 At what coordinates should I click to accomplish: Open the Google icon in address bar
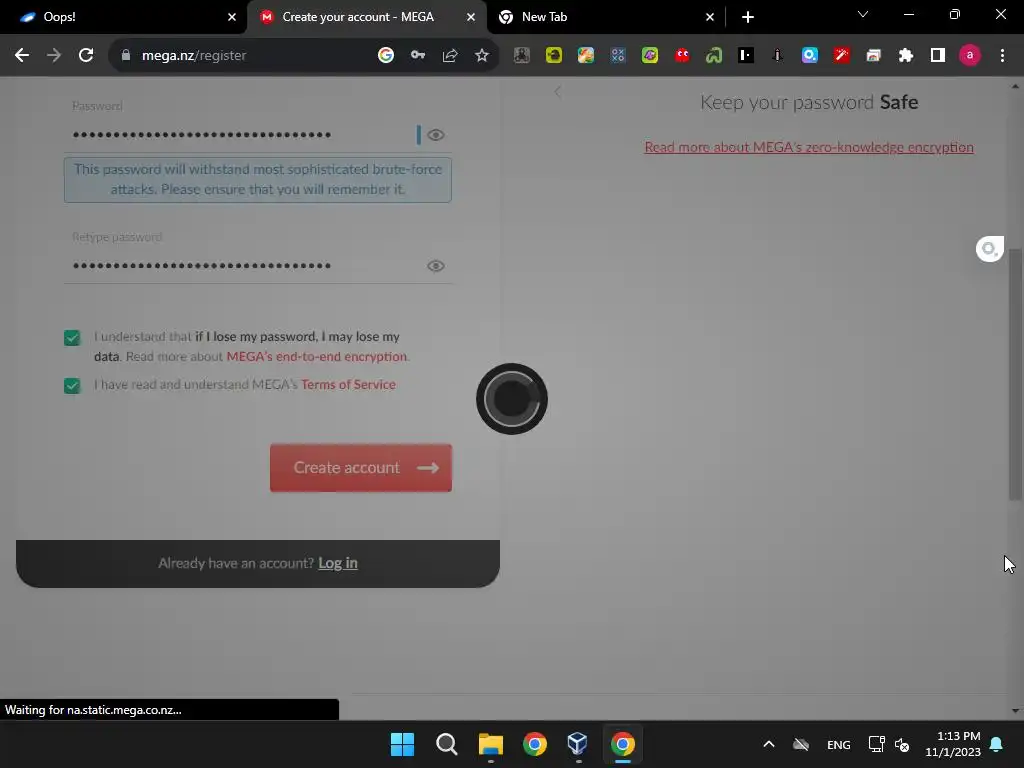click(x=386, y=56)
